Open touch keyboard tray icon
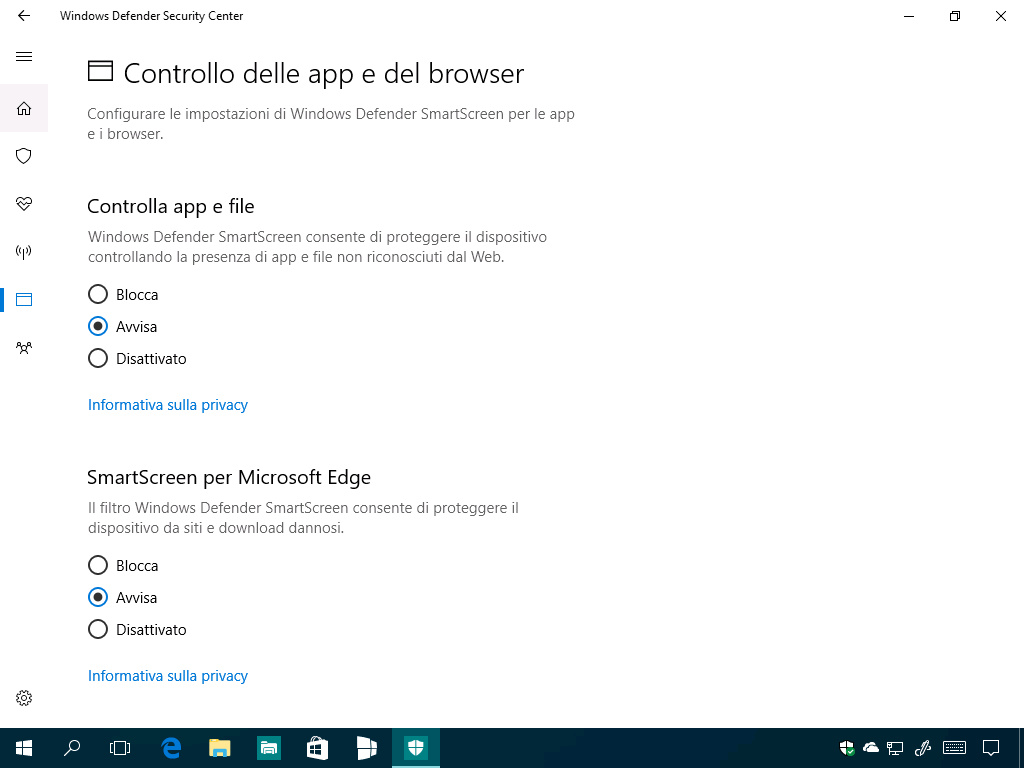This screenshot has height=768, width=1024. 955,748
